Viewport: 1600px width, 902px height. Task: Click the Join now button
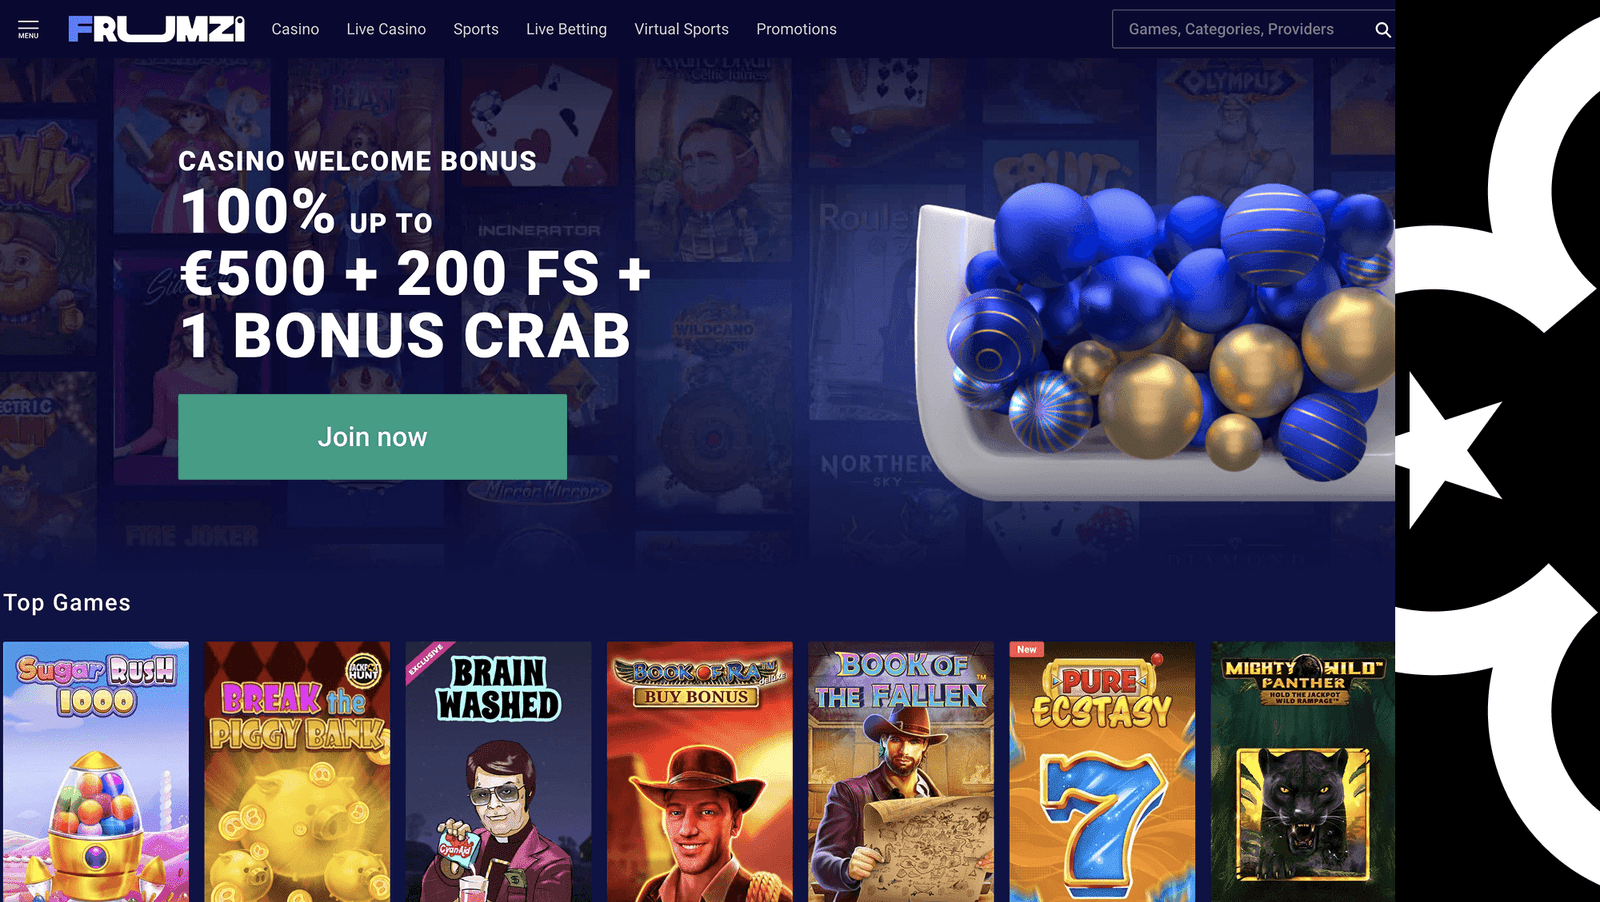372,437
